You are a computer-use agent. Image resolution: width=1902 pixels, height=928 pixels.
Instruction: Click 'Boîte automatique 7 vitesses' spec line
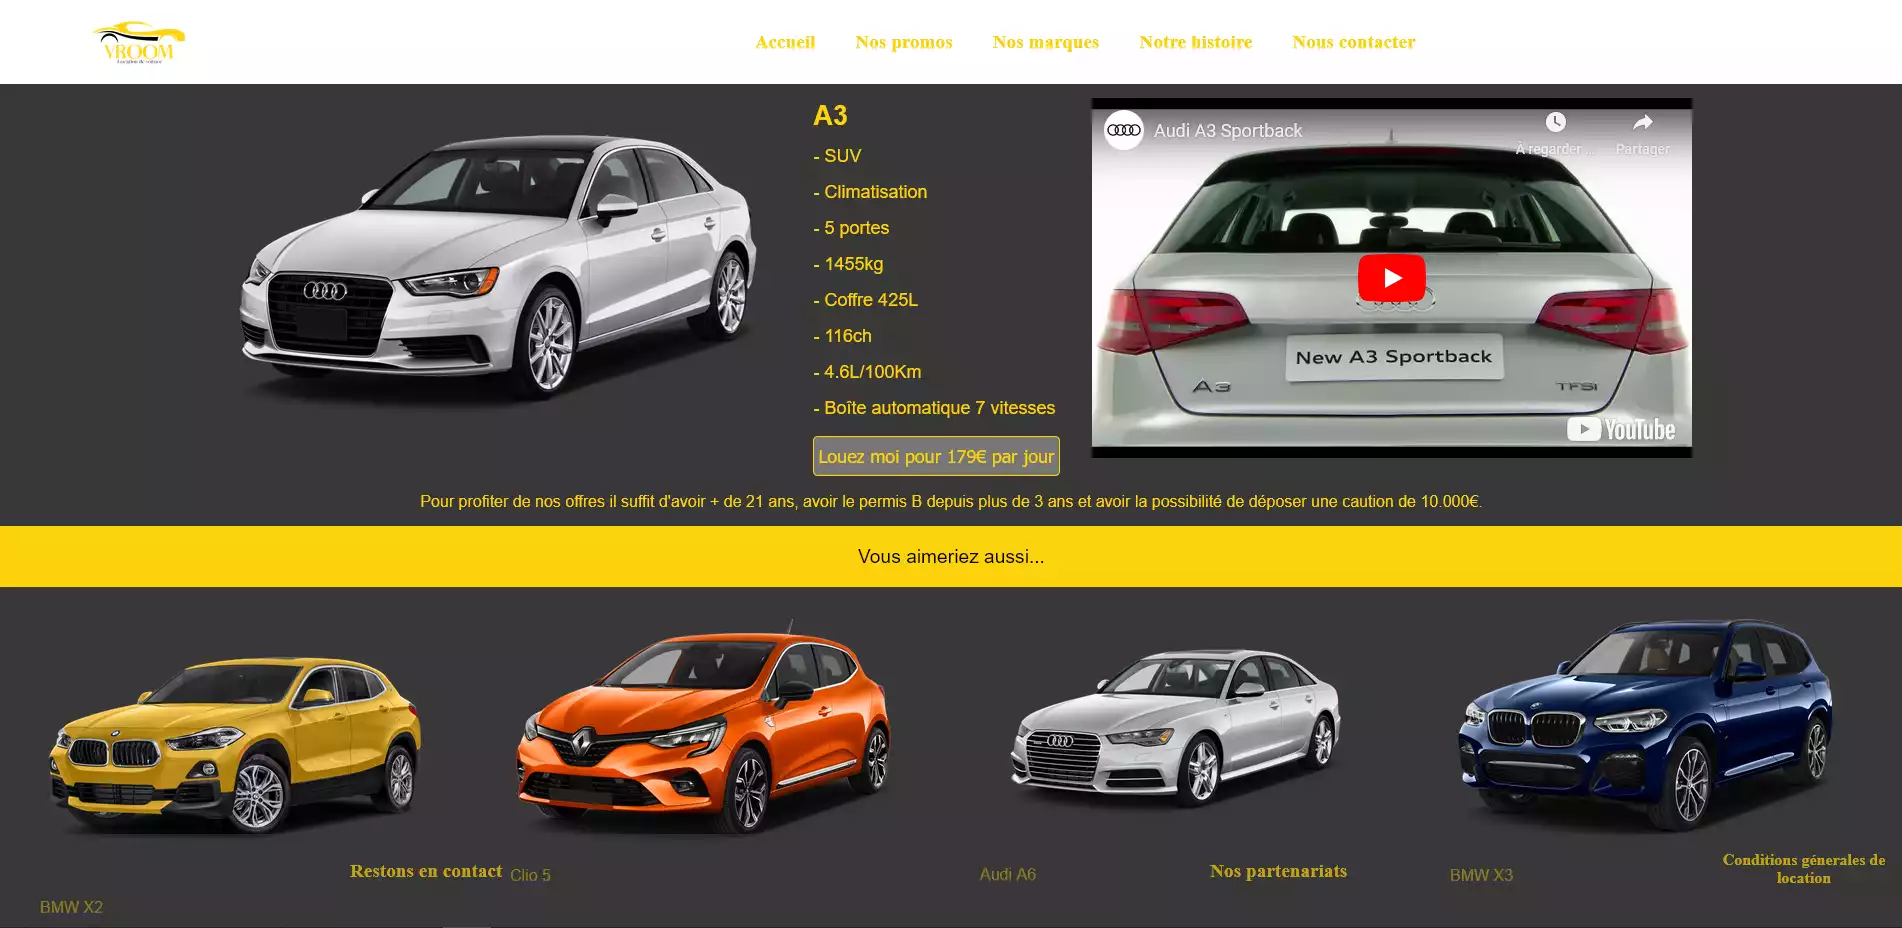coord(934,408)
